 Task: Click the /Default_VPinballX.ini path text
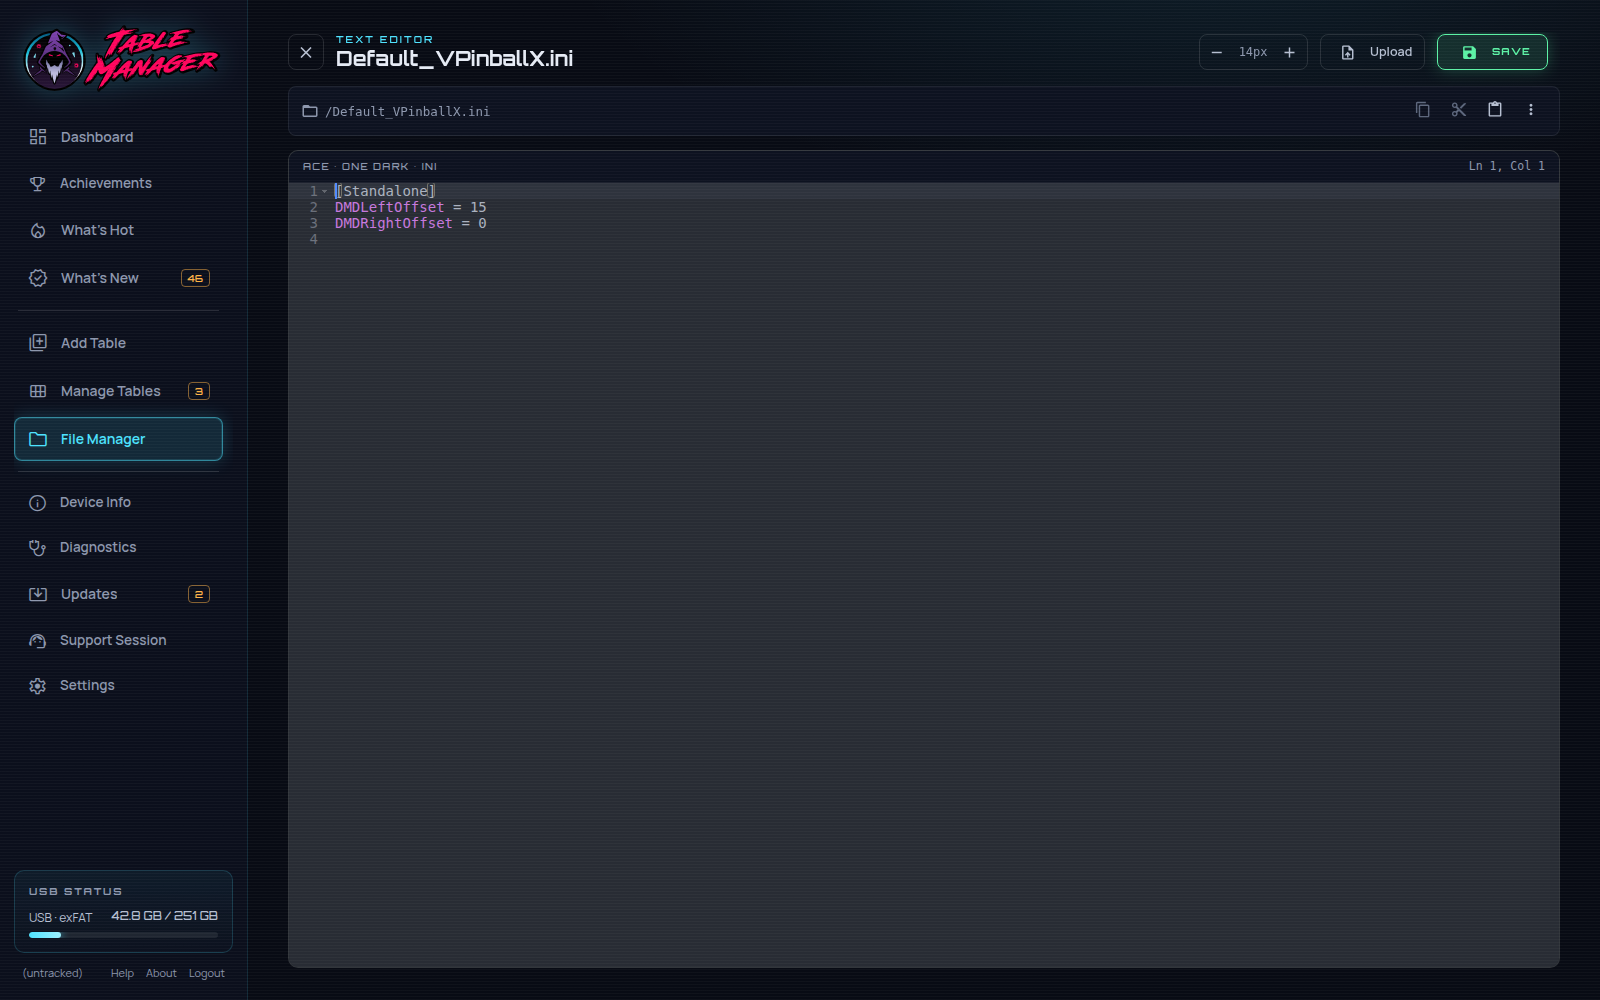coord(408,111)
